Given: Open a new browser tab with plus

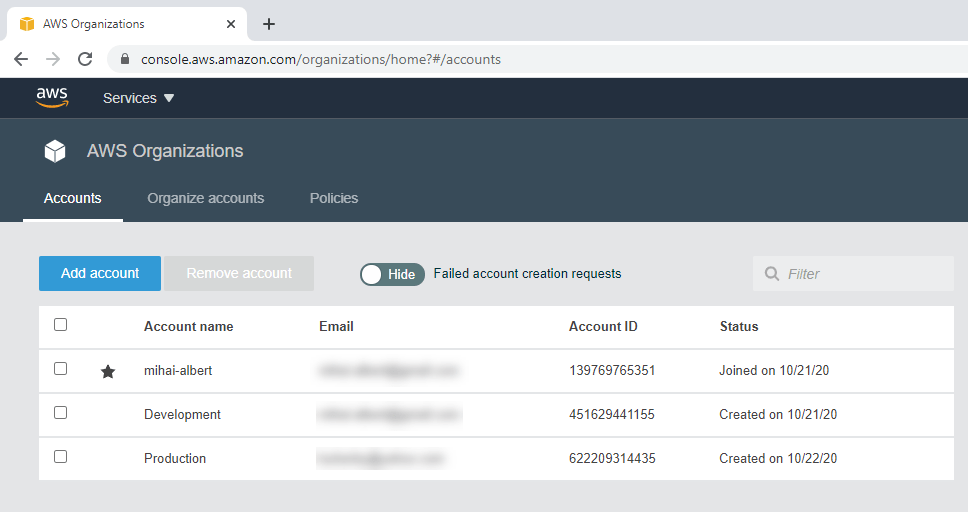Looking at the screenshot, I should click(268, 24).
